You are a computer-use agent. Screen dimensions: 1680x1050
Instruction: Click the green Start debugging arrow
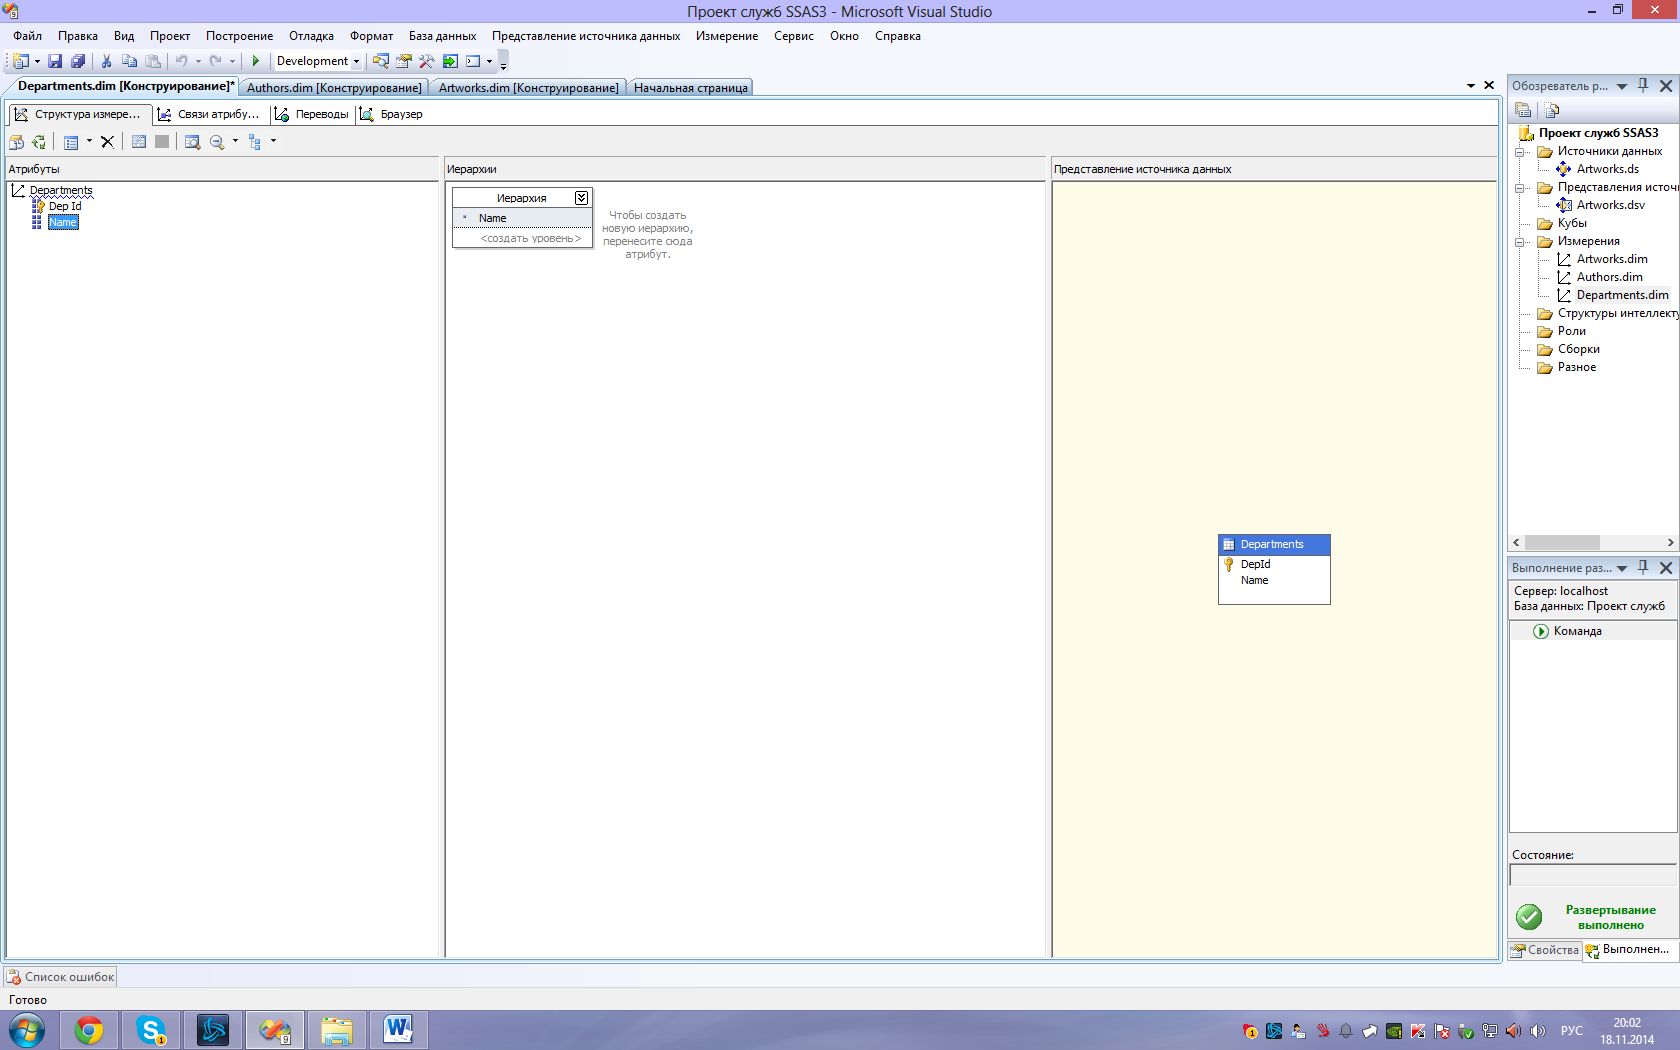[x=256, y=61]
